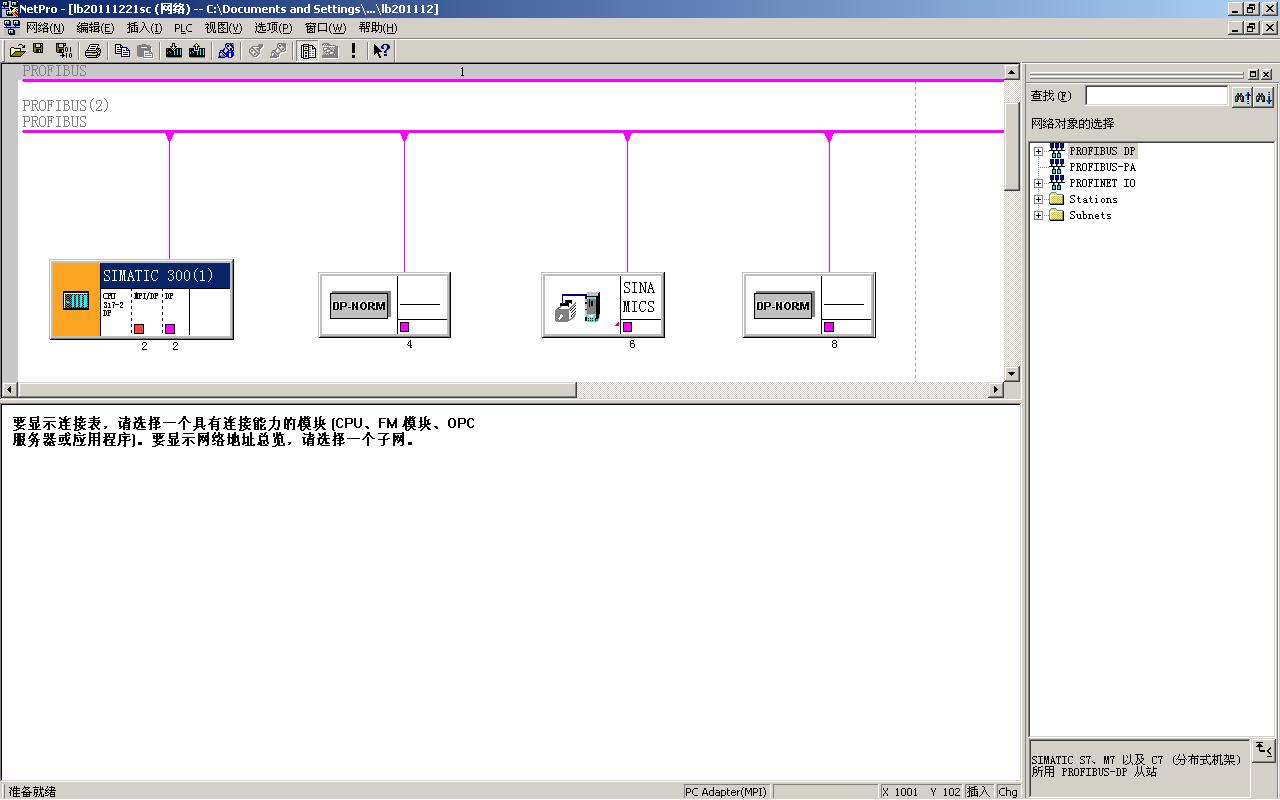Click the Download to PLC icon
Screen dimensions: 1280x800
point(174,50)
